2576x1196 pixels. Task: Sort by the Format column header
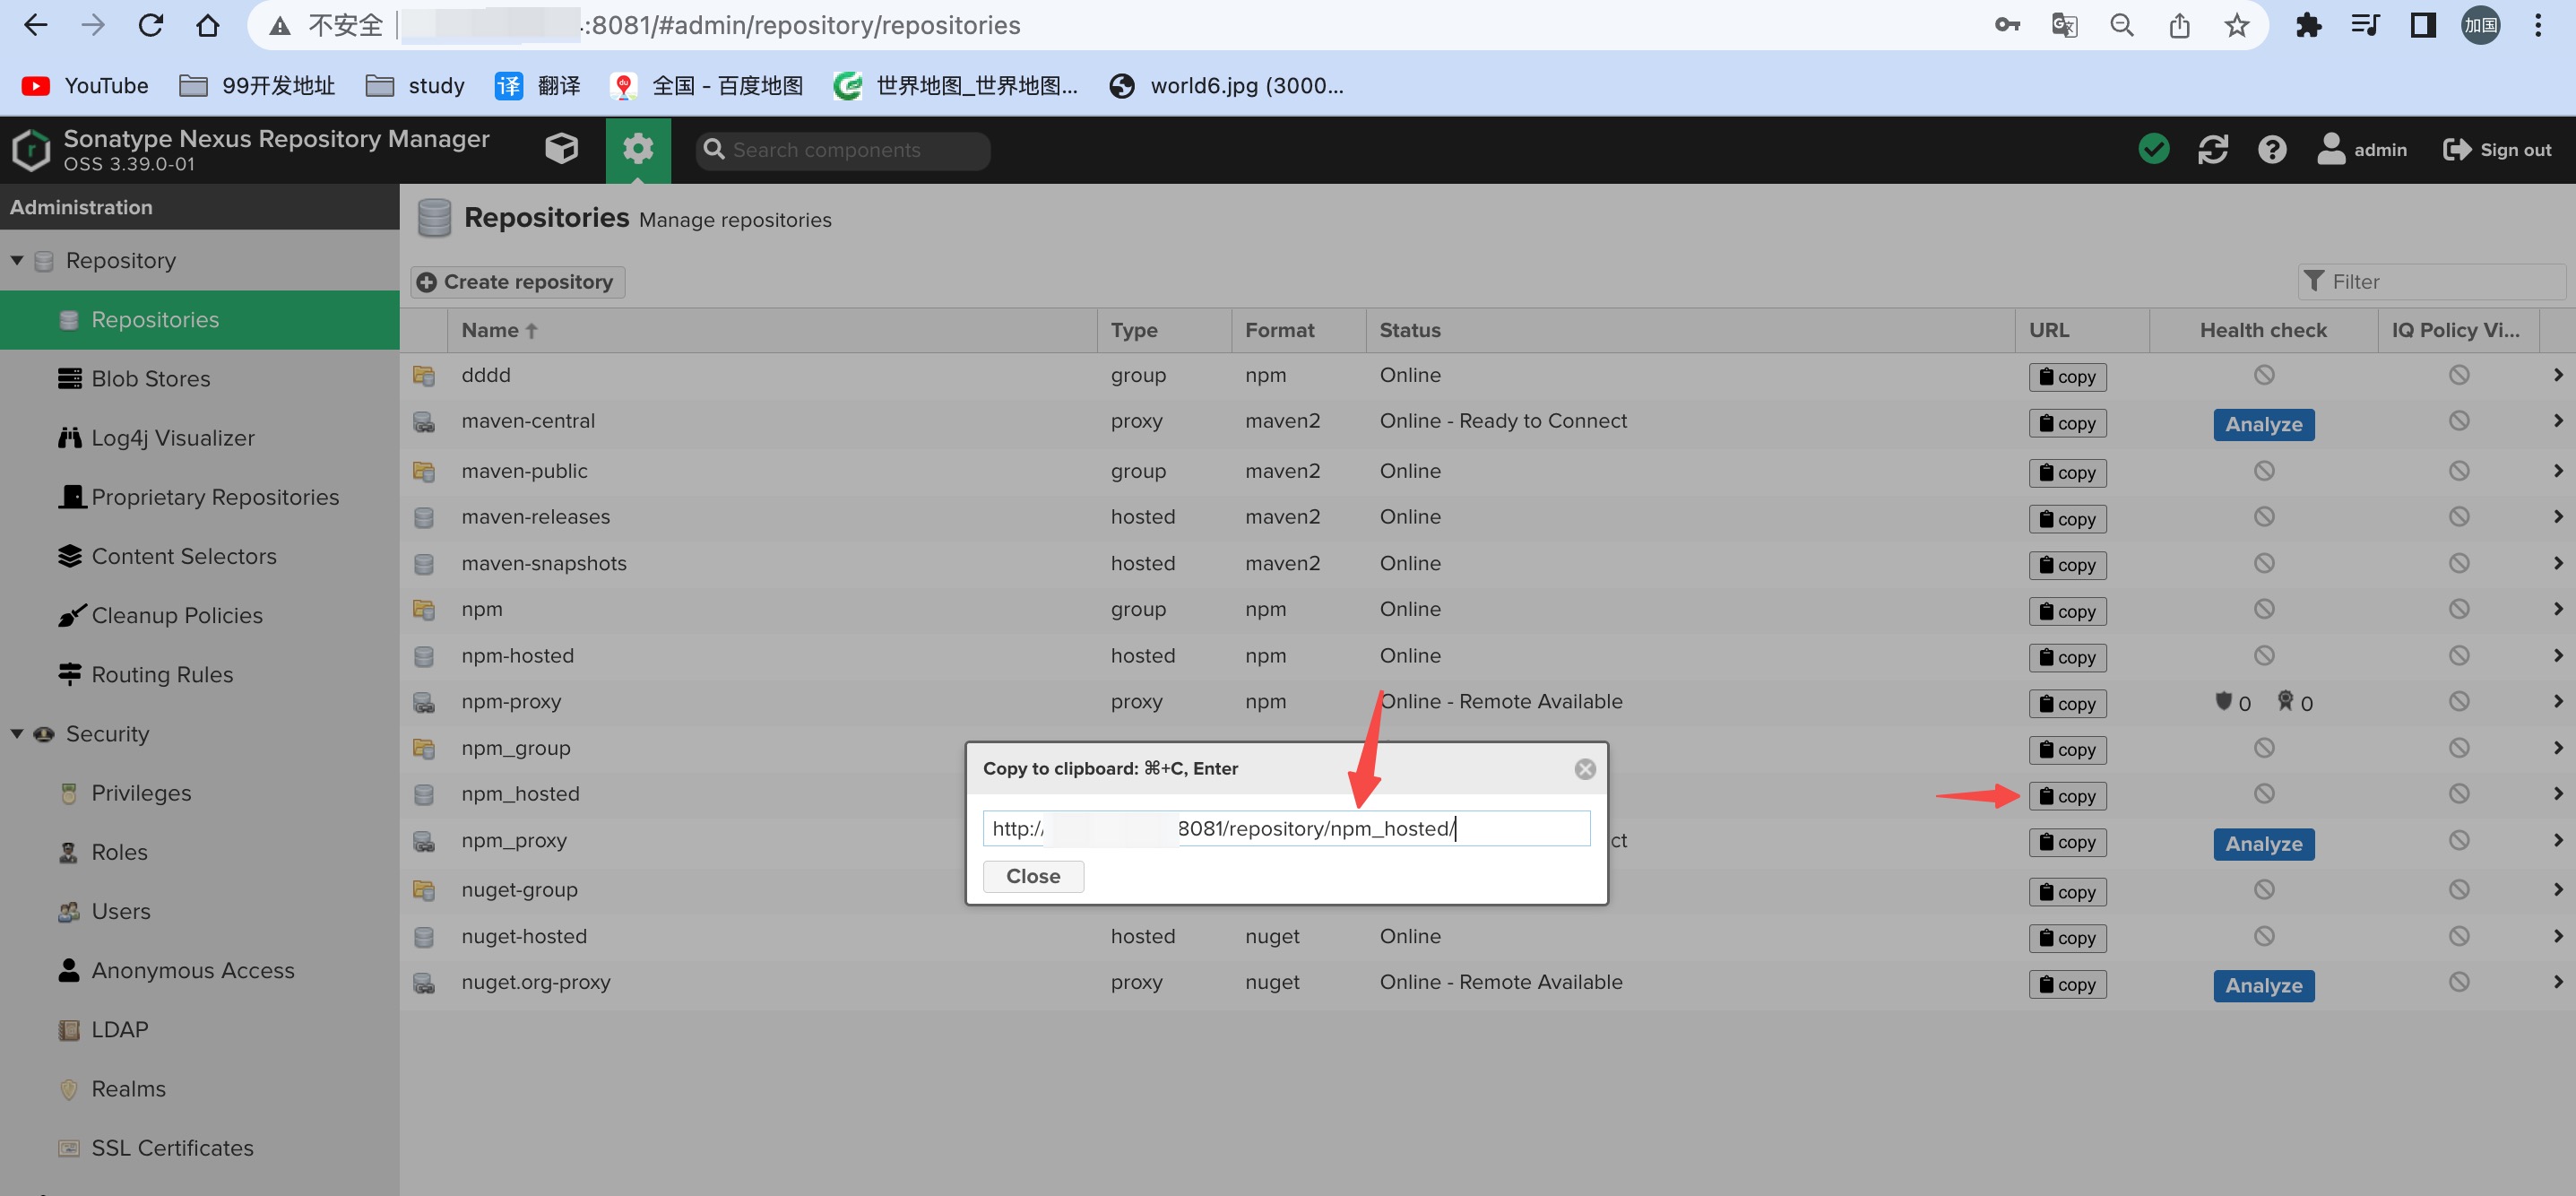1298,330
